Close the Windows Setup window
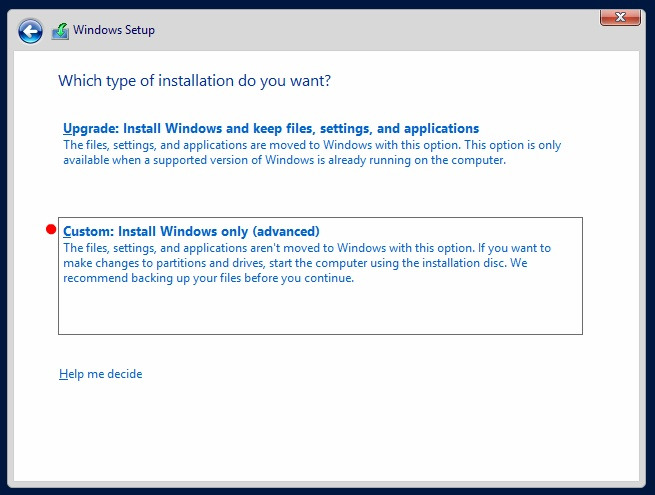Screen dimensions: 655x495 (620, 17)
